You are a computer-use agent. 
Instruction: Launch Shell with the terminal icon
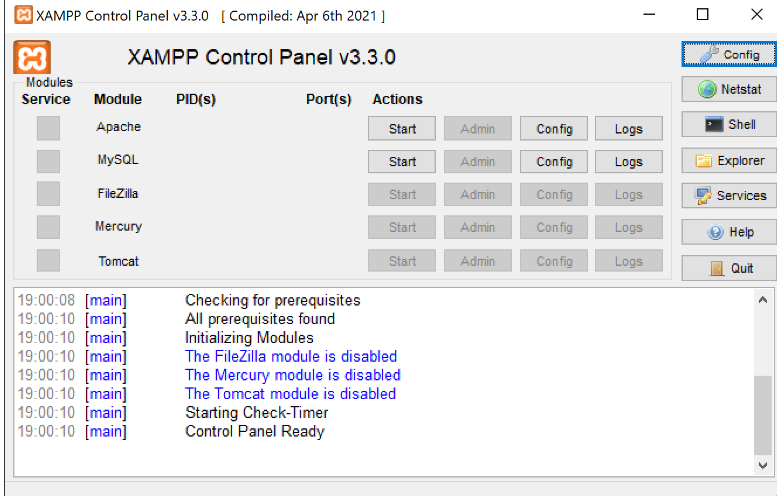pyautogui.click(x=729, y=124)
